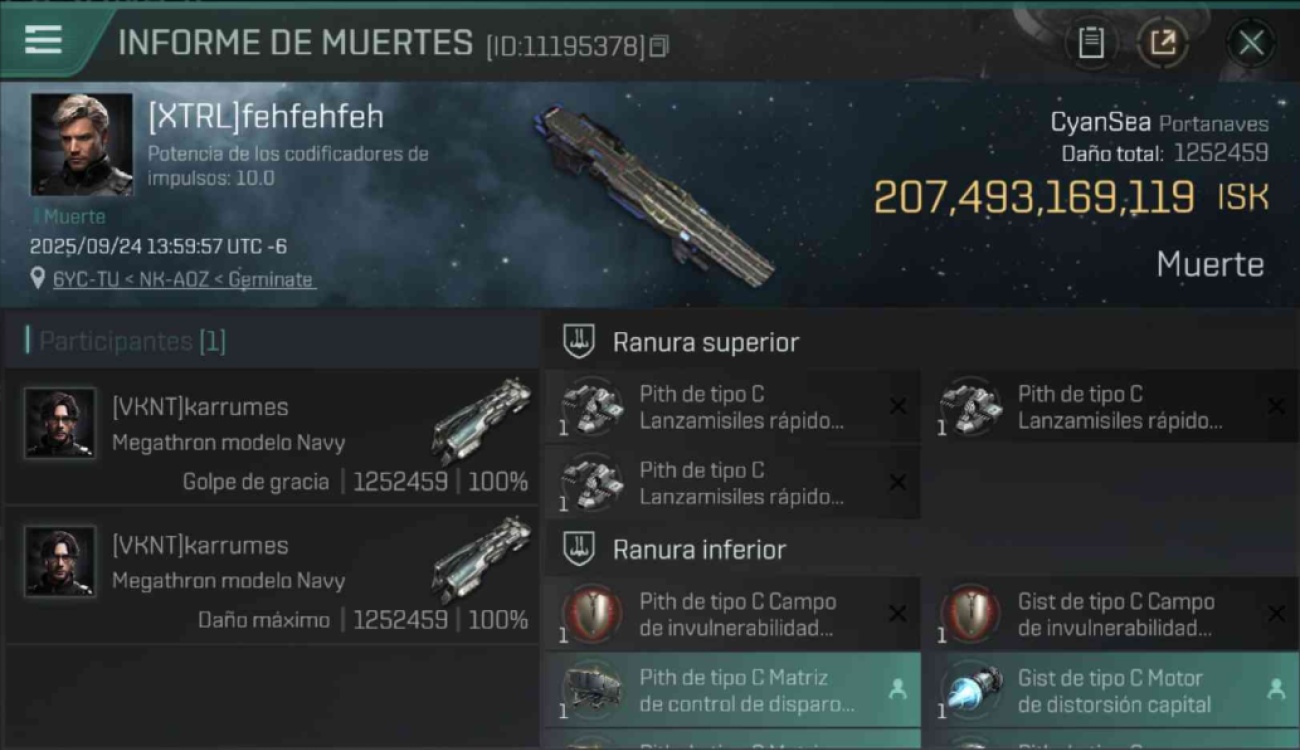
Task: Click the Gist Campo de invulnerabilidad module icon
Action: (x=971, y=614)
